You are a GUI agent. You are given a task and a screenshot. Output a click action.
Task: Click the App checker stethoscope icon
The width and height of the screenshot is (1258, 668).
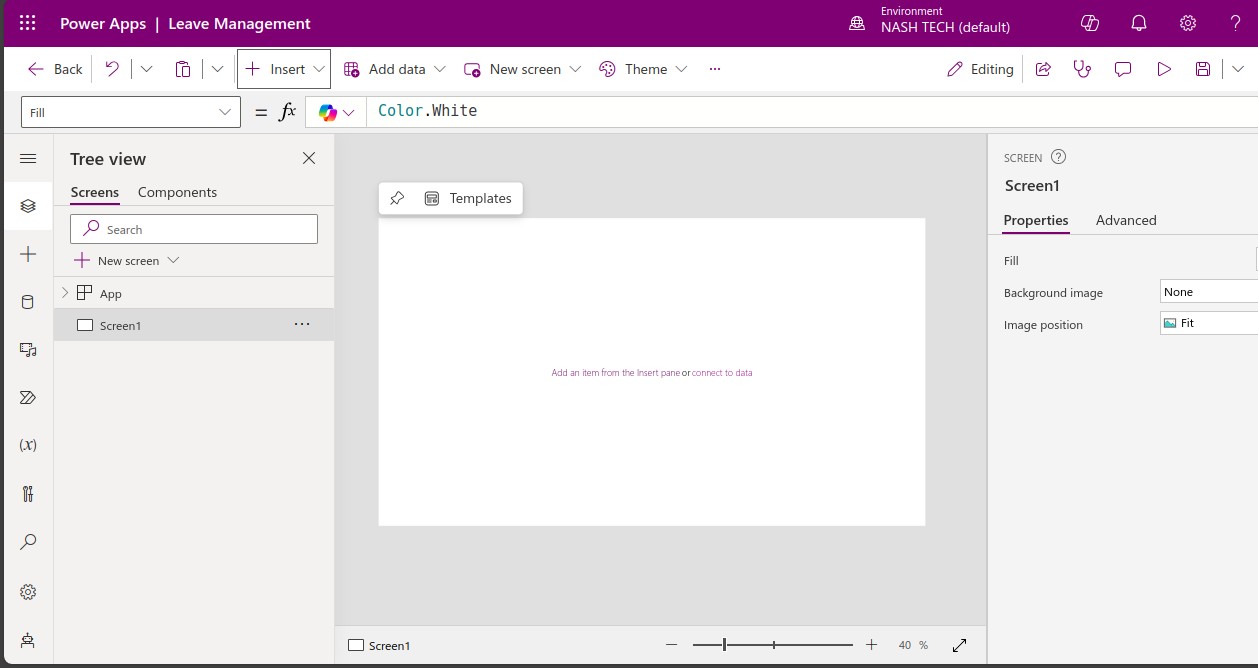coord(1082,69)
